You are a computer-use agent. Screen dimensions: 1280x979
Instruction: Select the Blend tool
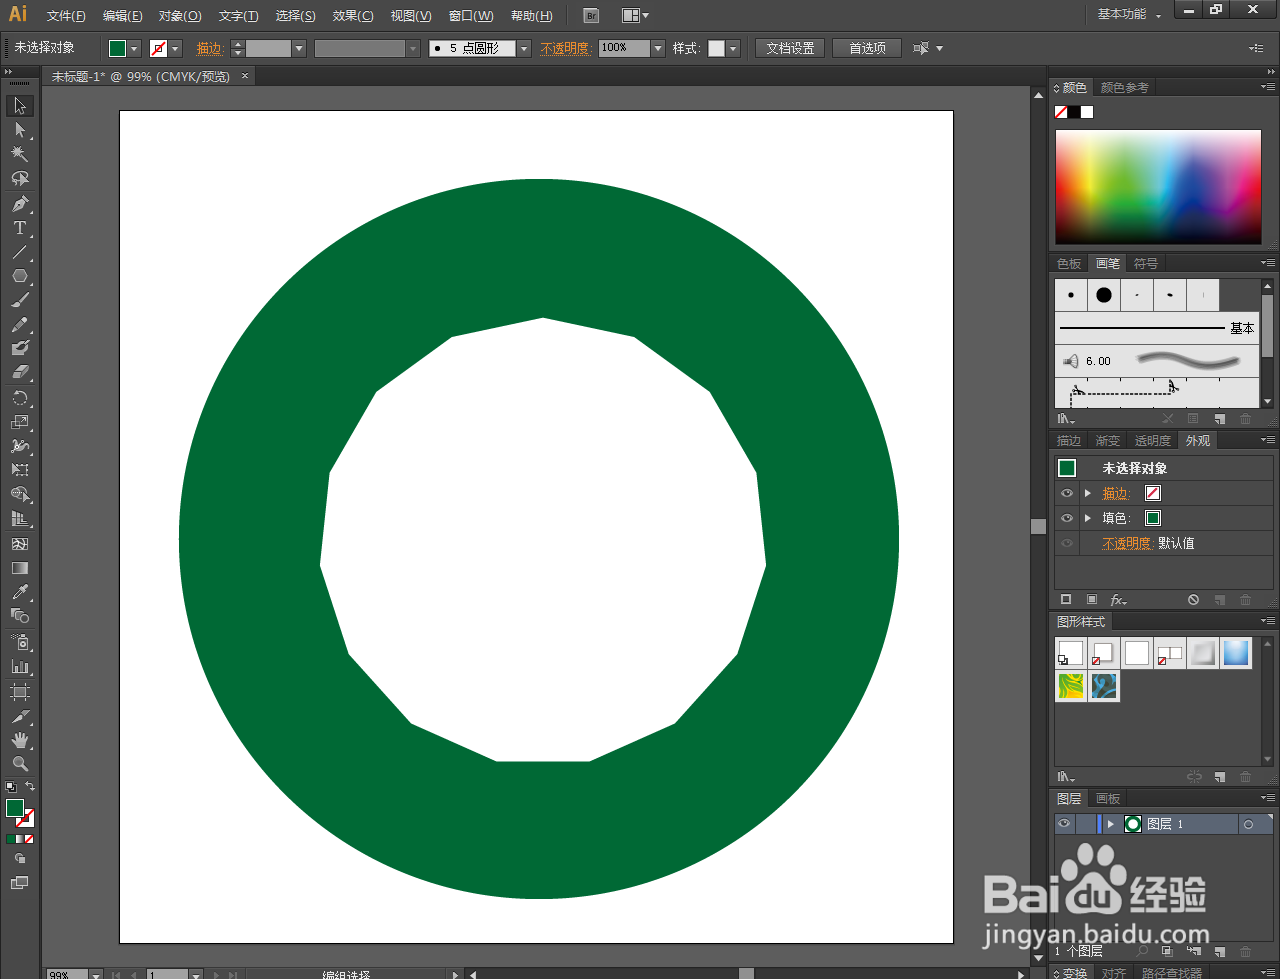coord(20,616)
